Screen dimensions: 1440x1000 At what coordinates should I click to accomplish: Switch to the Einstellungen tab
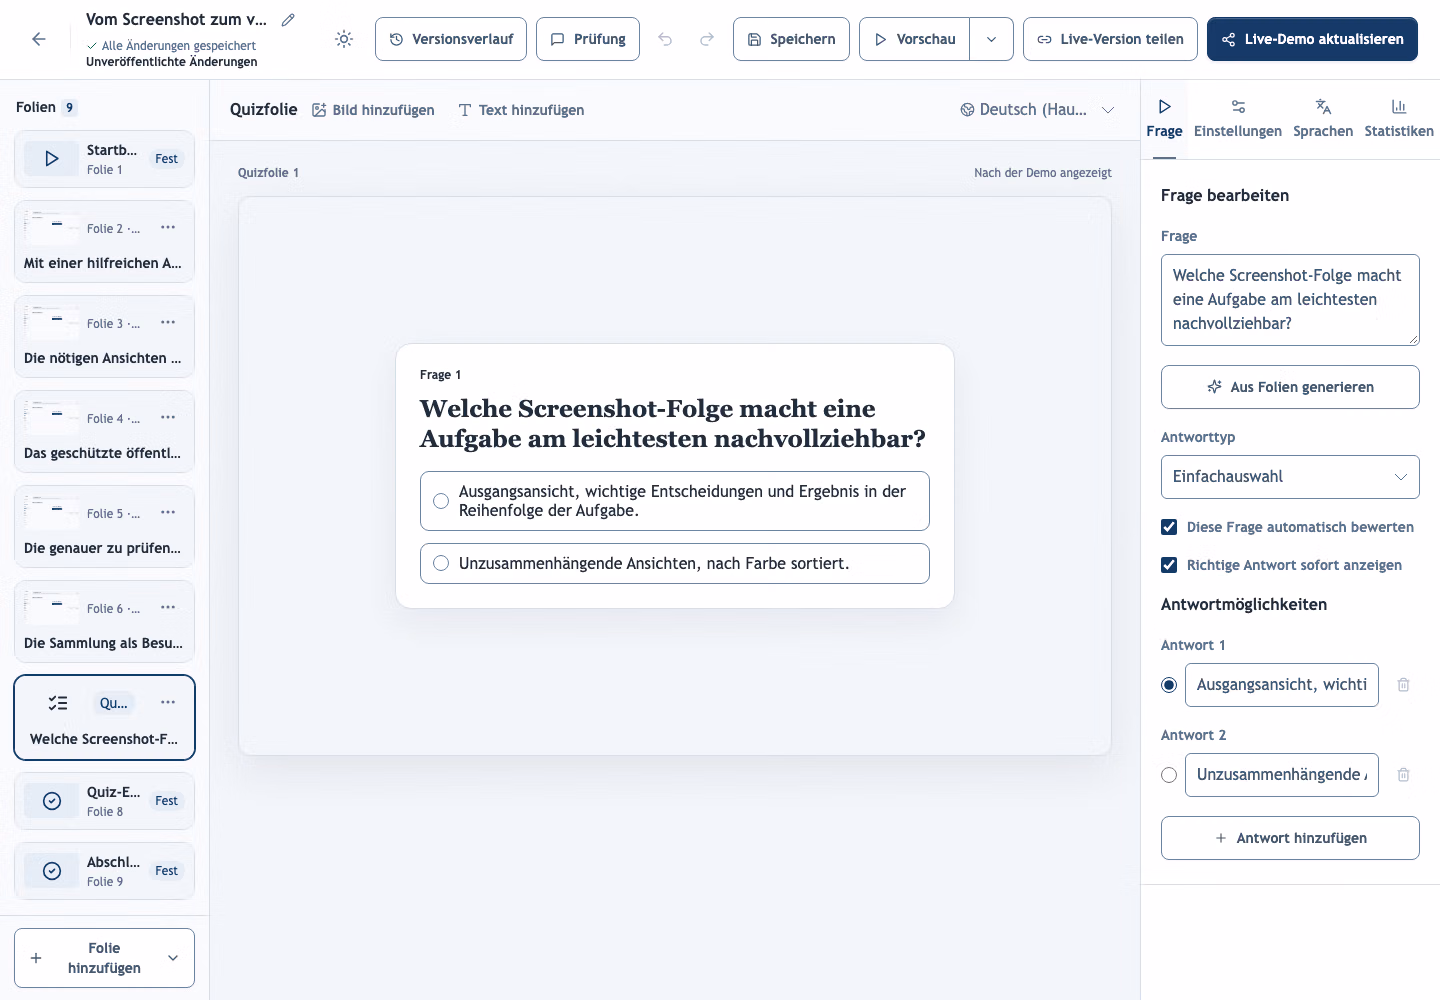click(1237, 119)
